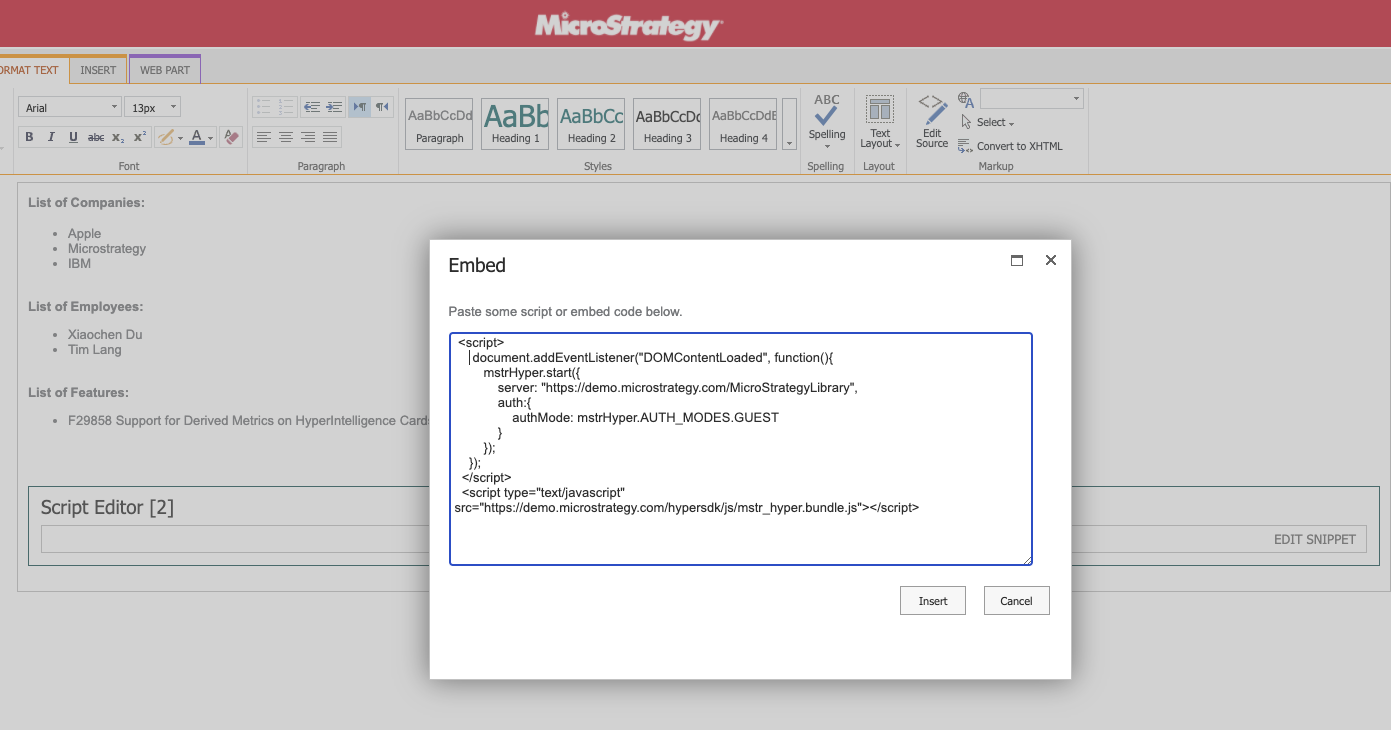Toggle Italic formatting in ribbon
Screen dimensions: 1391x730
pos(51,137)
